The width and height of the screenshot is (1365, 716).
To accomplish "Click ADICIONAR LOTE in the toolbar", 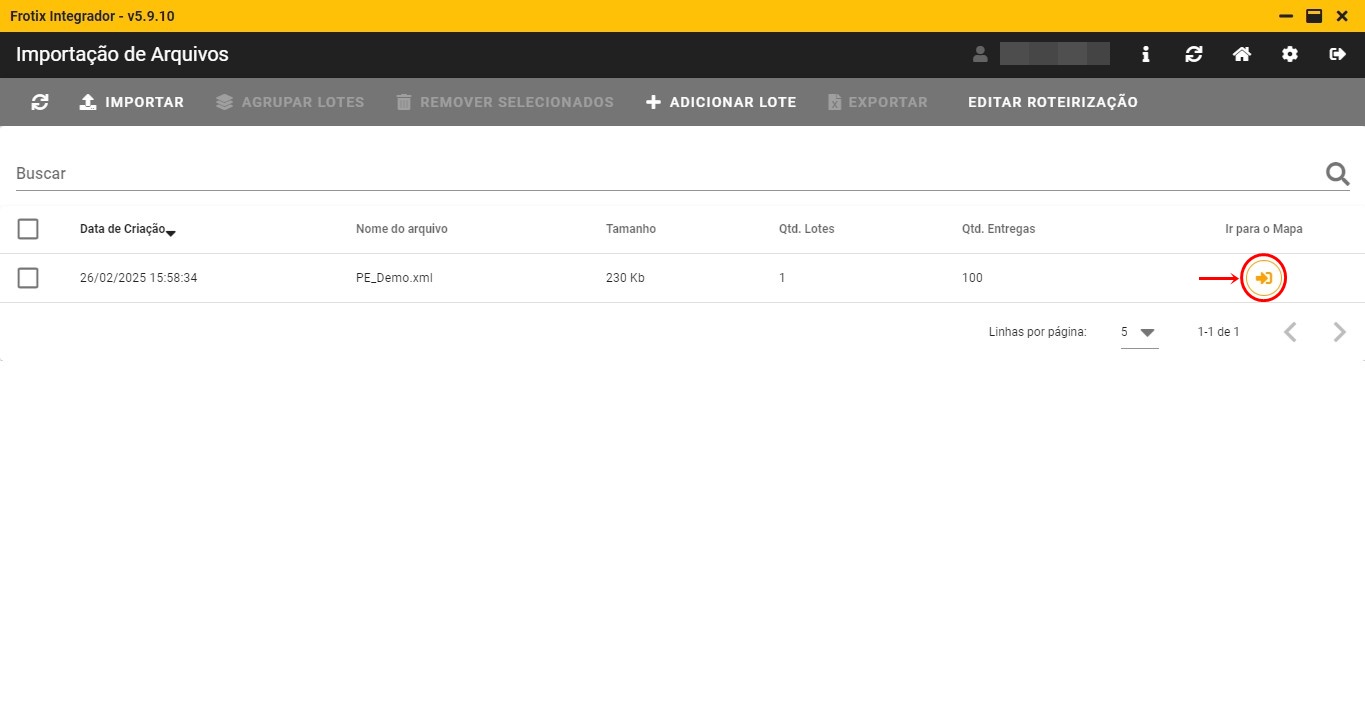I will click(x=721, y=102).
